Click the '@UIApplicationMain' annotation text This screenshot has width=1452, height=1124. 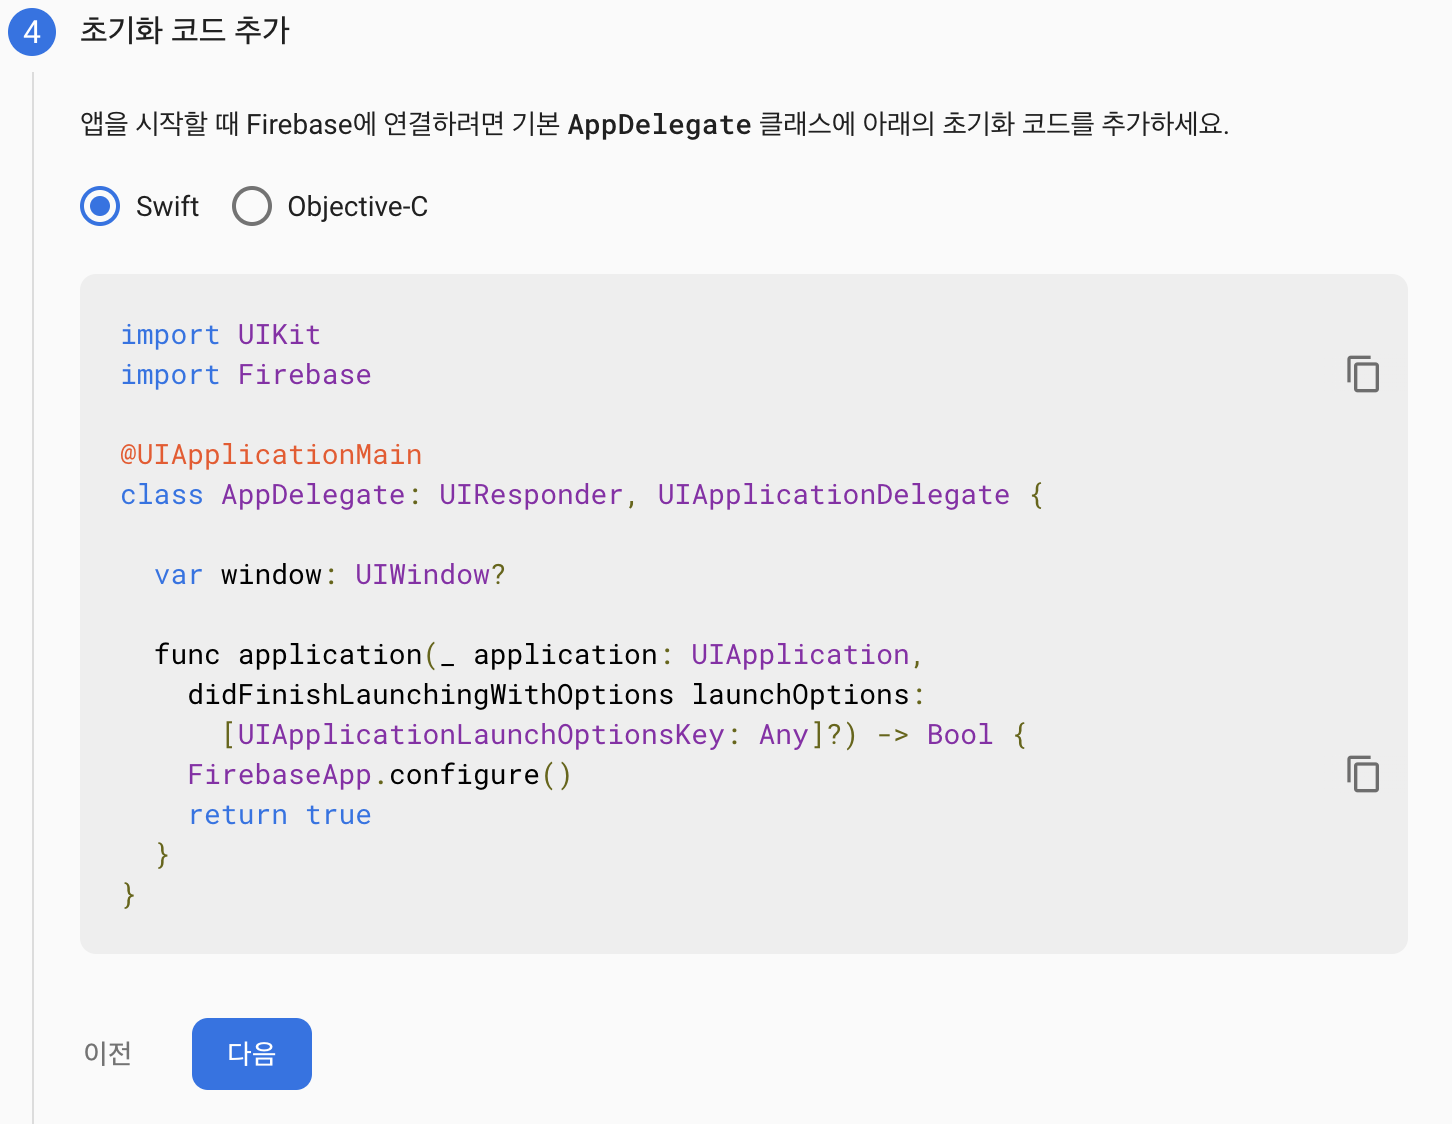[x=271, y=455]
